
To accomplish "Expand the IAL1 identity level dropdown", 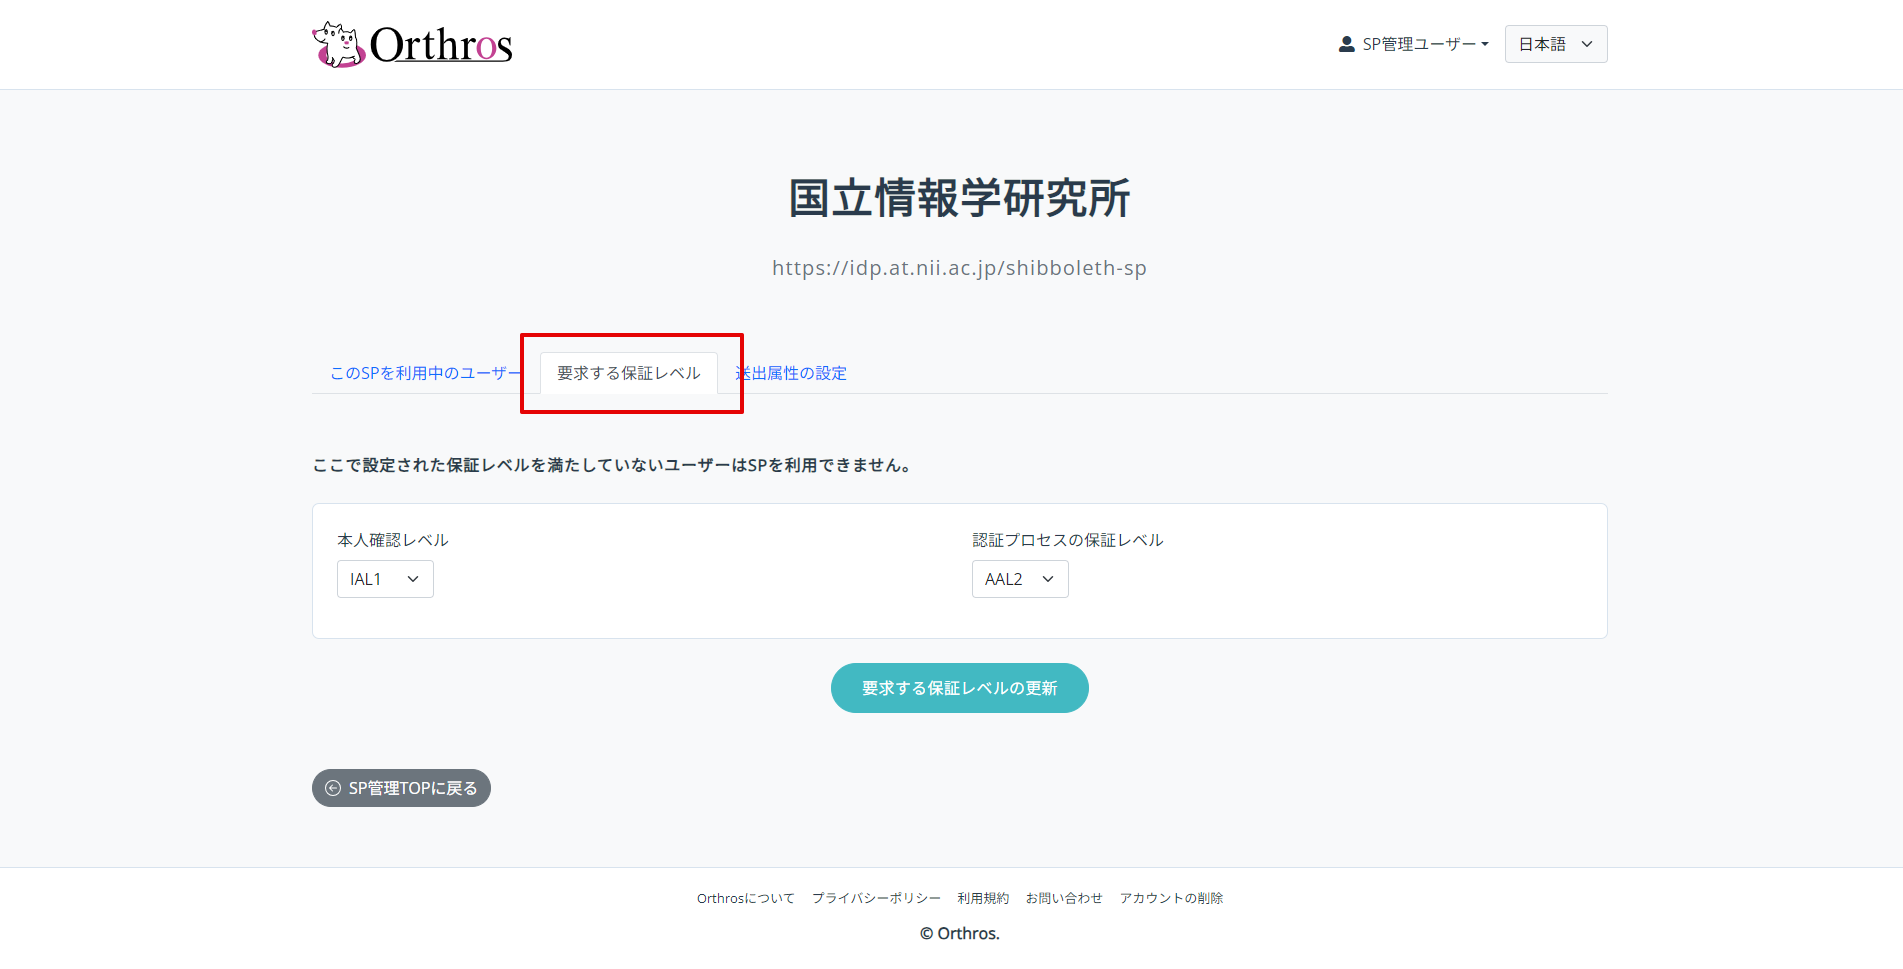I will tap(385, 579).
